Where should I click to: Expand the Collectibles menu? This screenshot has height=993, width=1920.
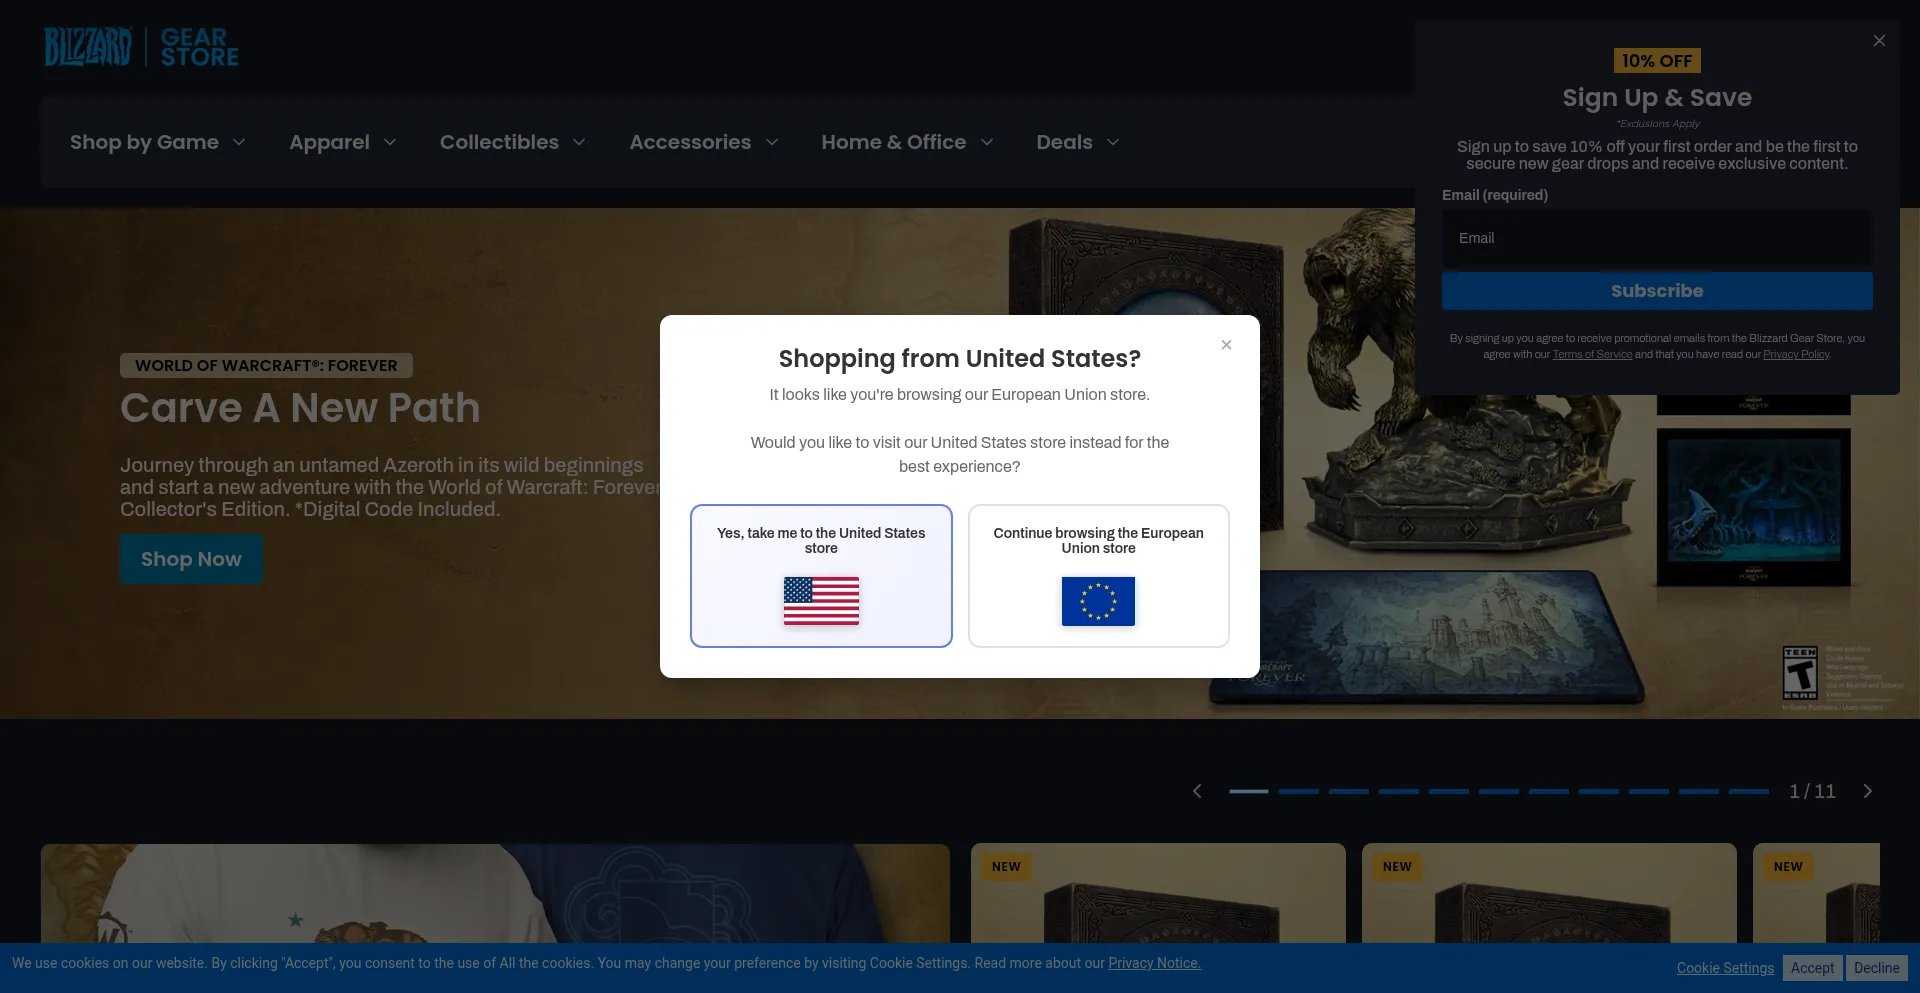point(513,142)
